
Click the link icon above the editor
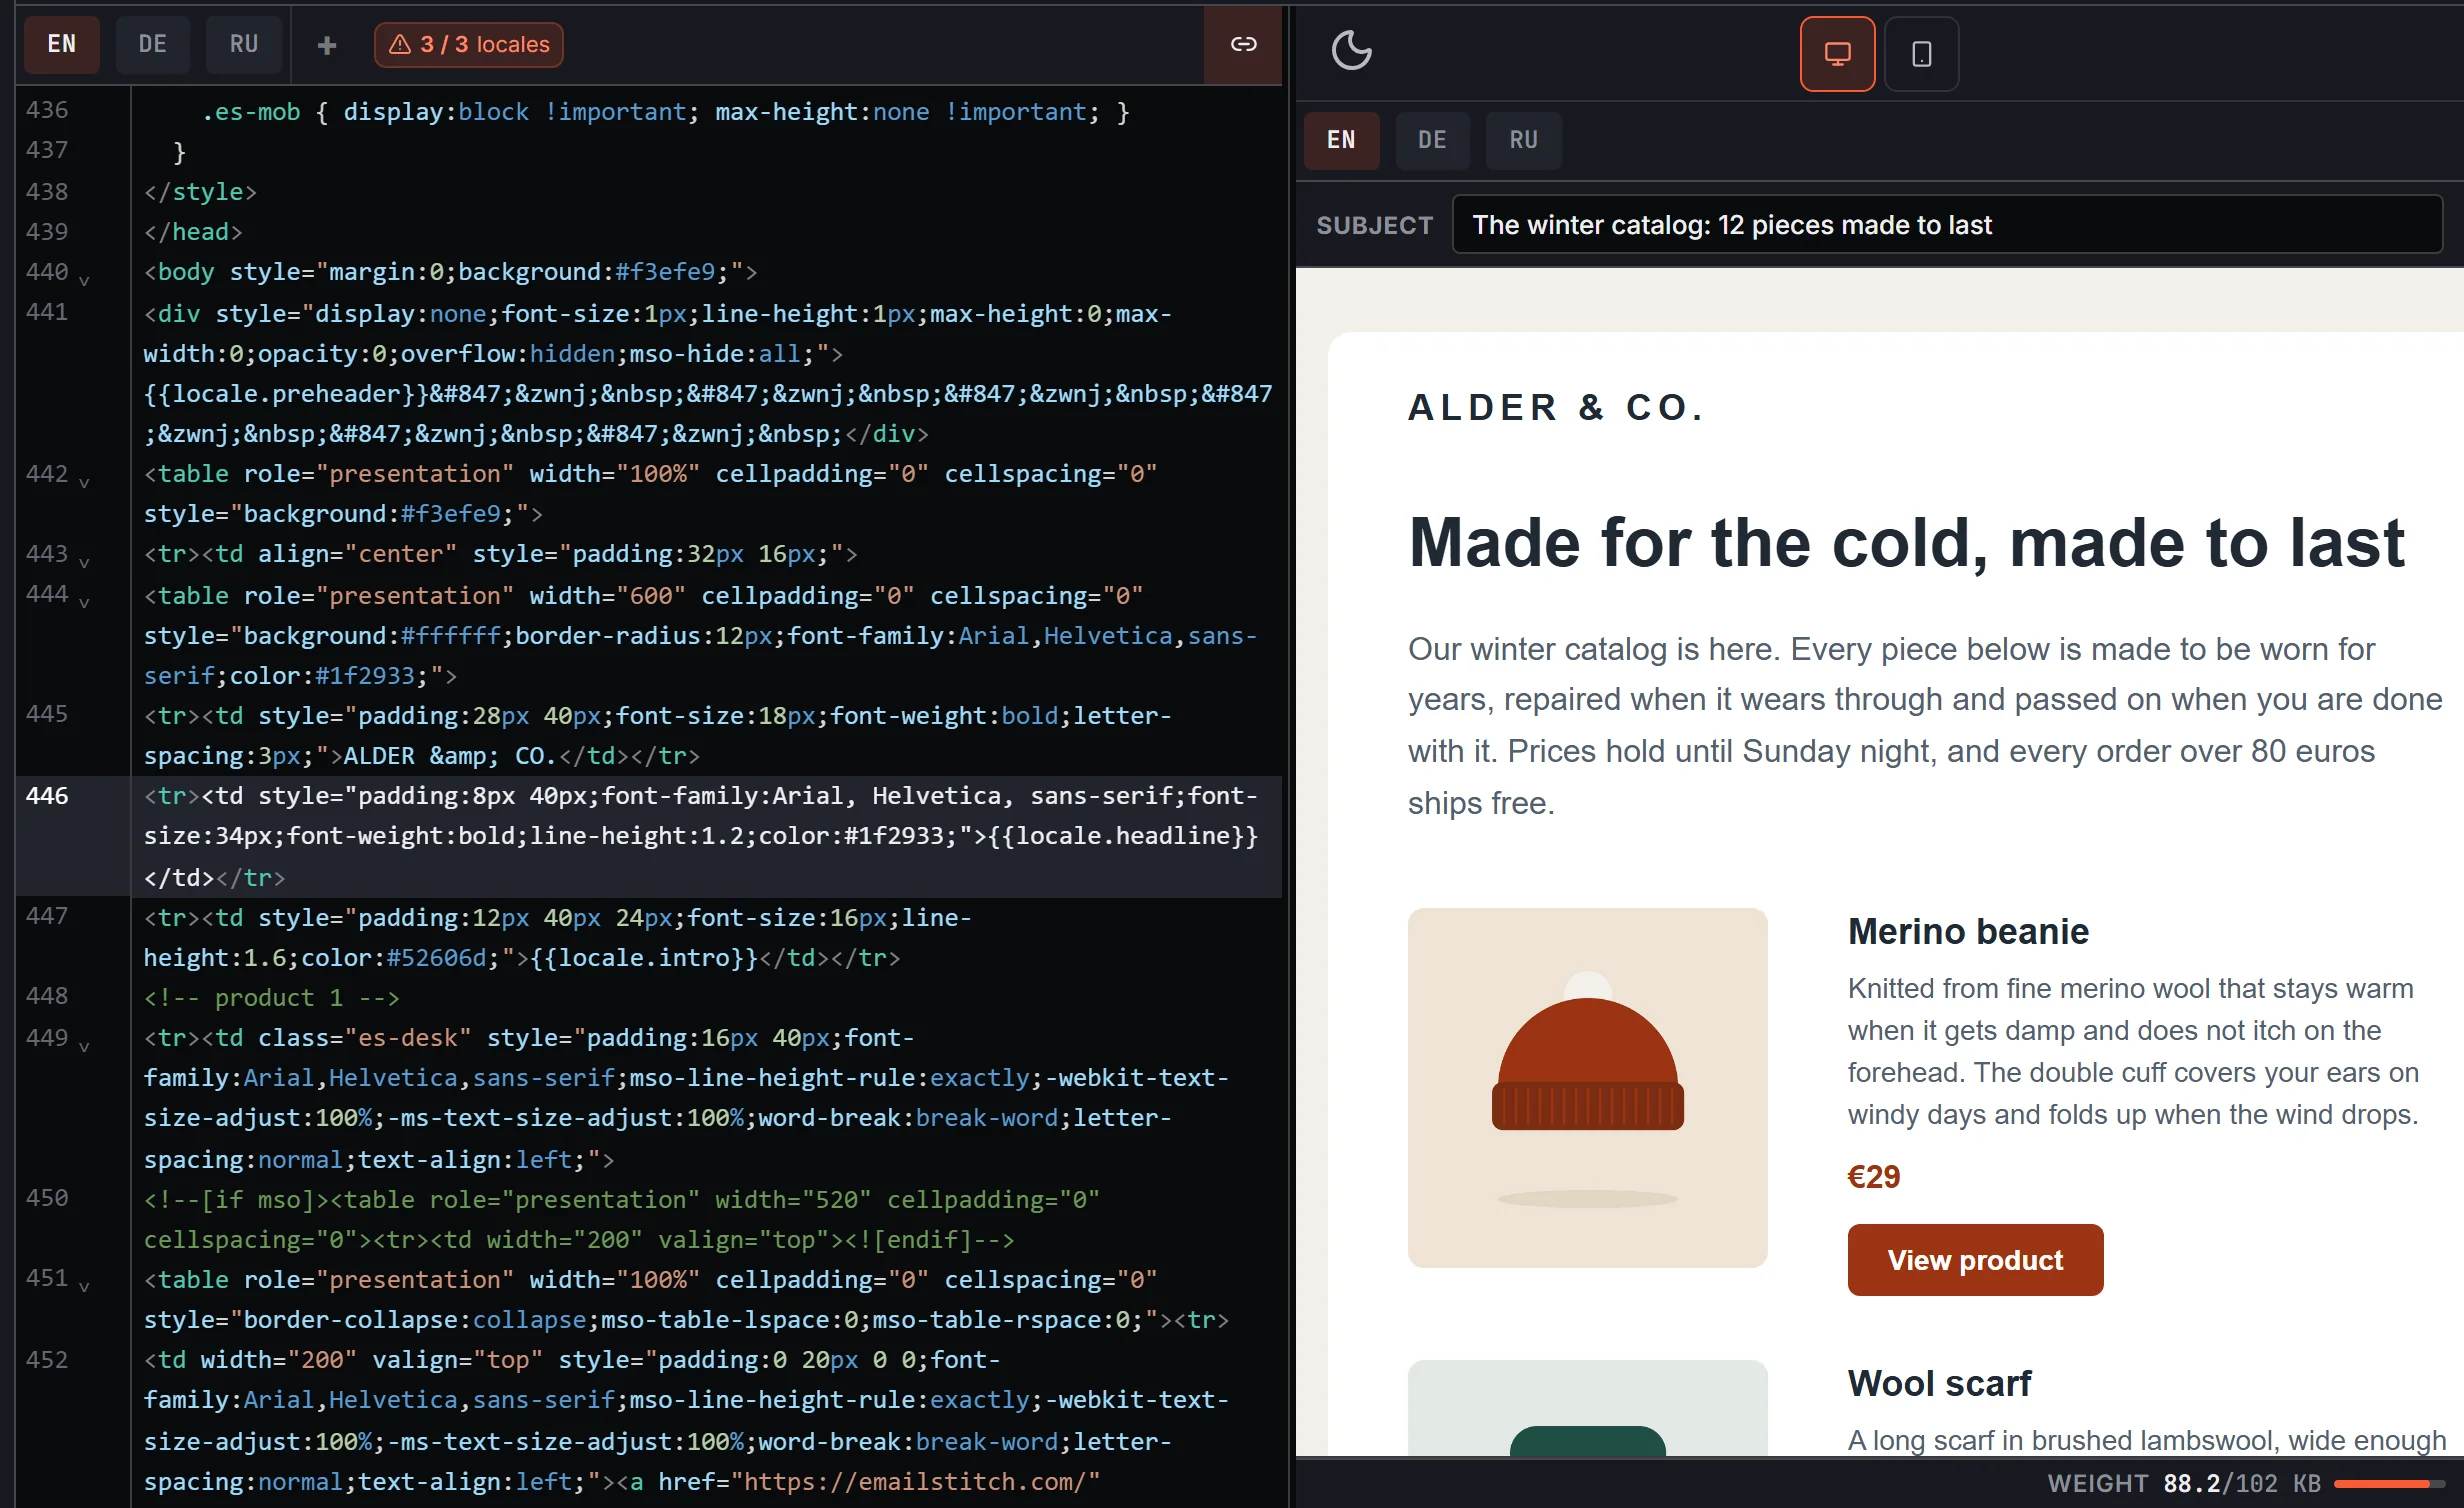[1243, 44]
